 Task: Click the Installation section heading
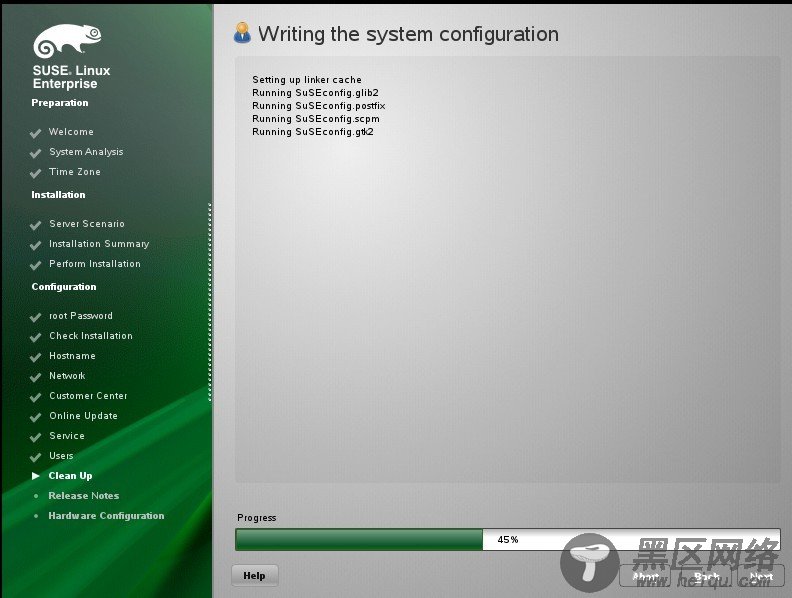pos(58,195)
